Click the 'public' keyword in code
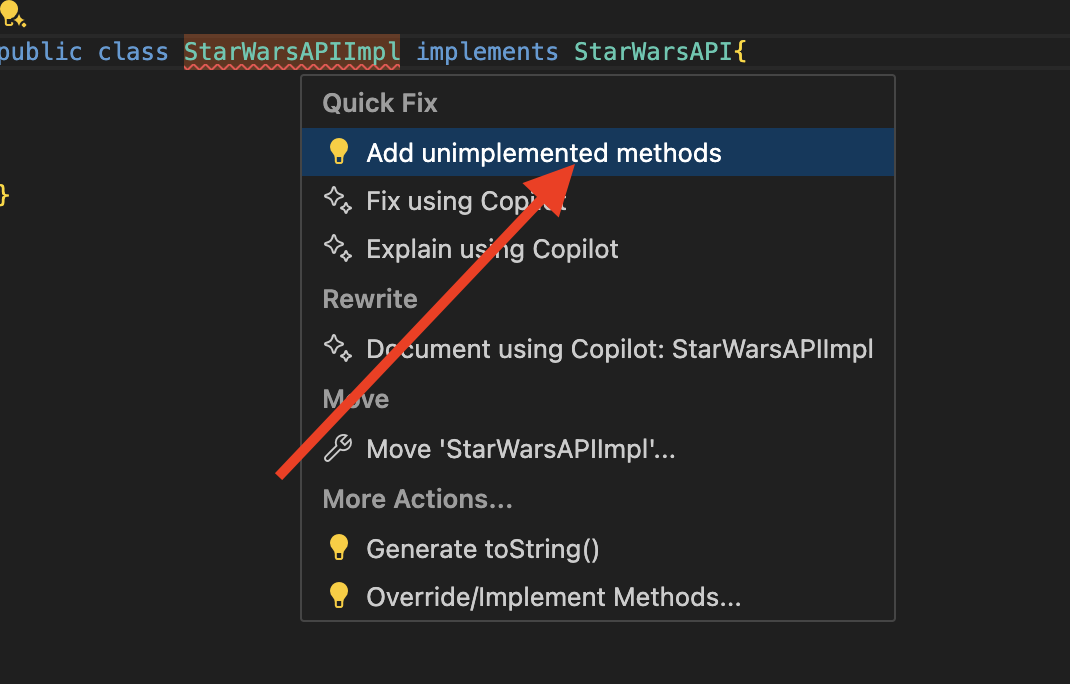This screenshot has height=684, width=1070. (x=41, y=52)
